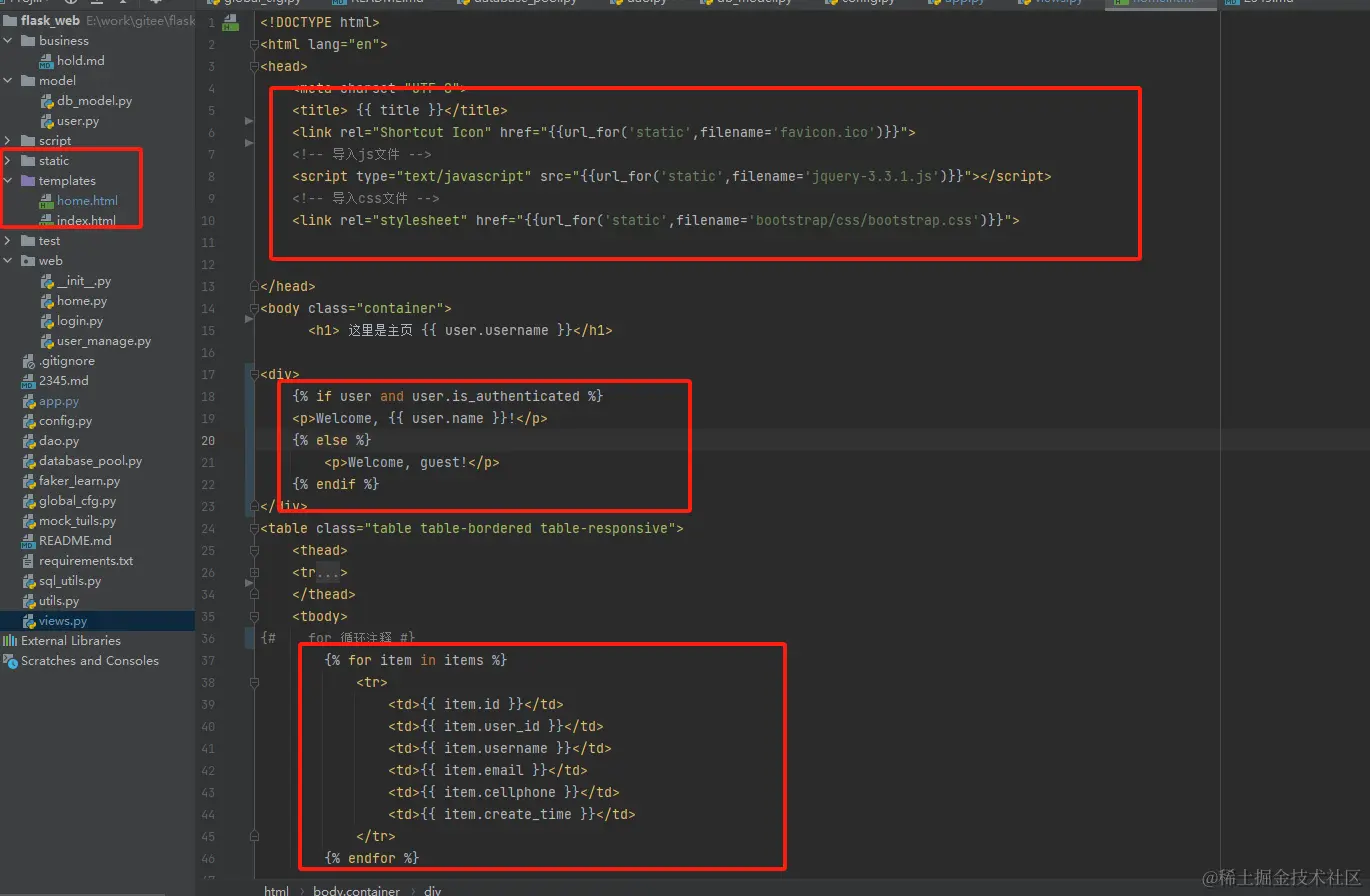Fold the head block on line 3
The width and height of the screenshot is (1370, 896).
pos(254,66)
